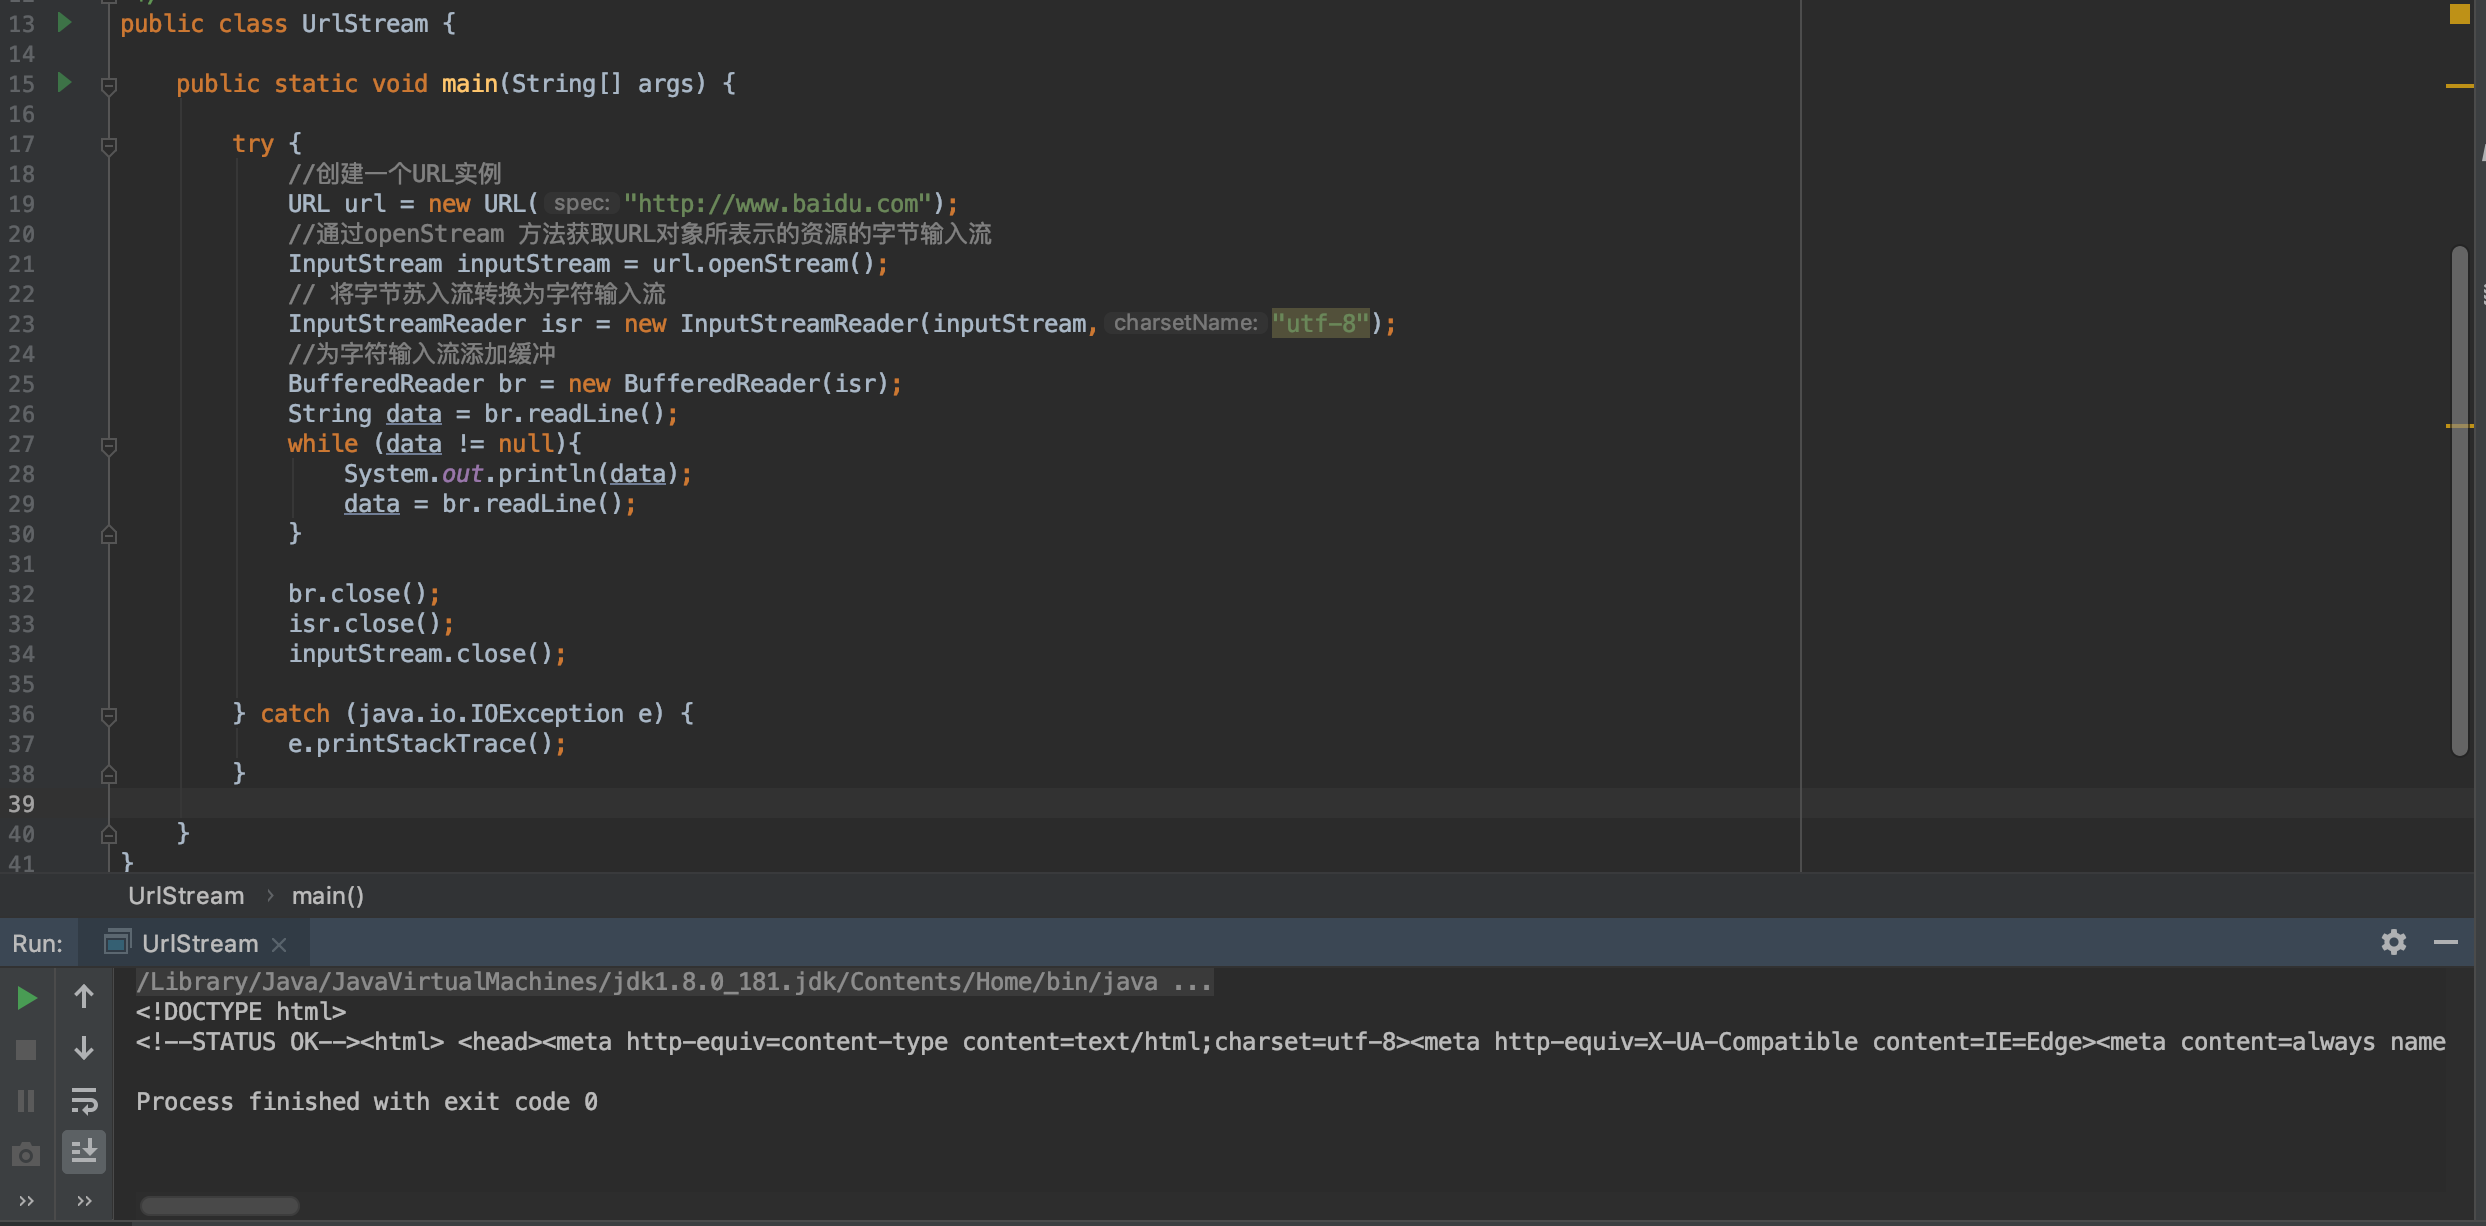2486x1226 pixels.
Task: Collapse the while loop fold marker
Action: point(109,446)
